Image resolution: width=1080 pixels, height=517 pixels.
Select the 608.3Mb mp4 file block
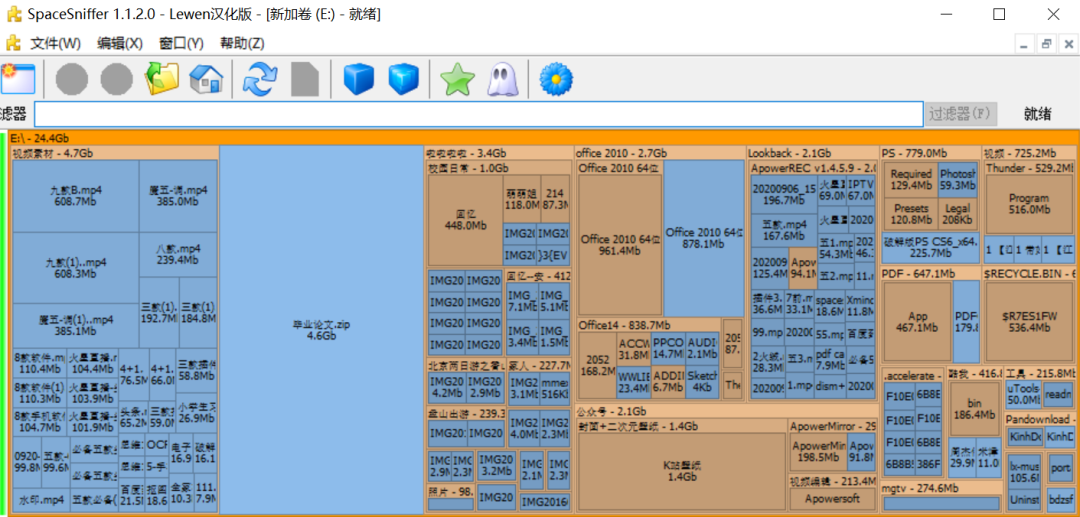(76, 268)
